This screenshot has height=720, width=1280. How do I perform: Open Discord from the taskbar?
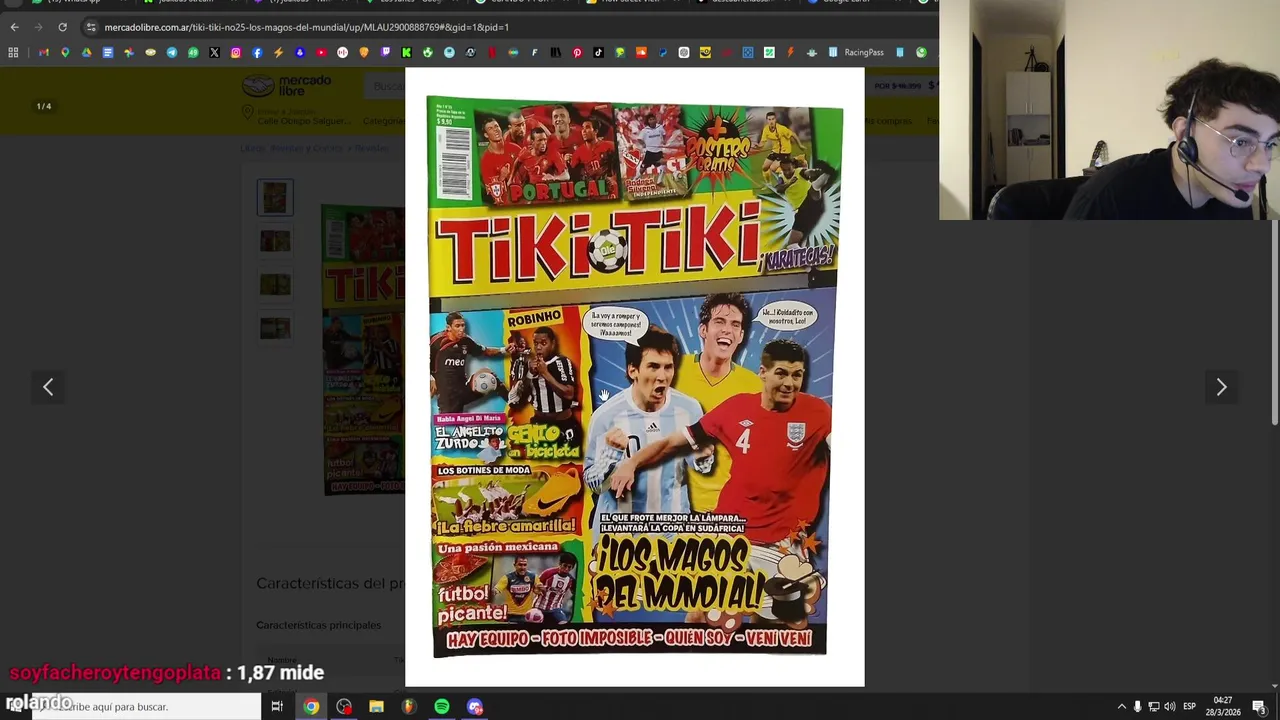click(x=474, y=706)
